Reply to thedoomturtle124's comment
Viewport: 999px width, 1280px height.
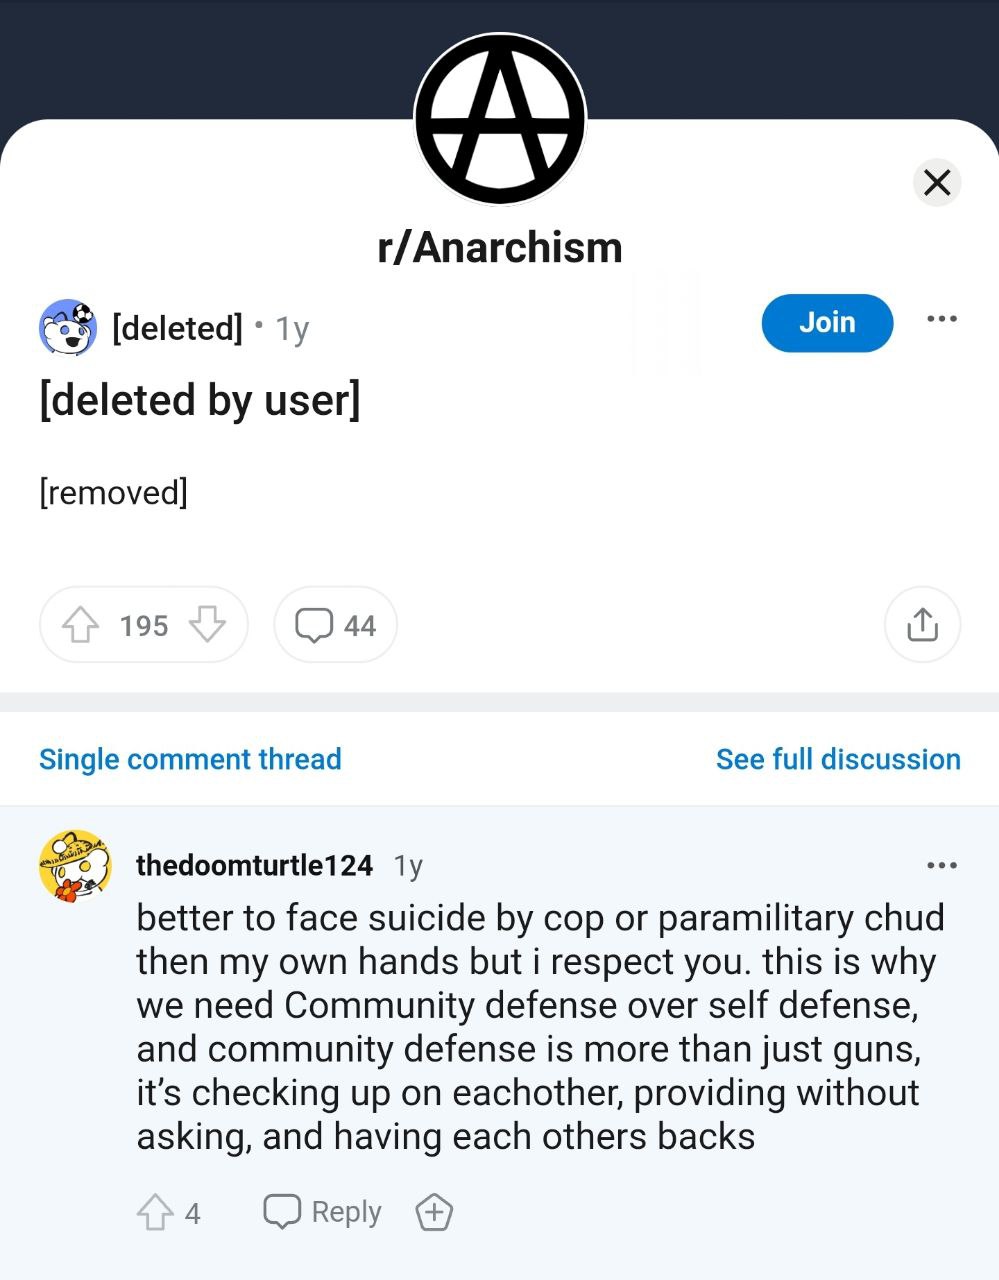pyautogui.click(x=322, y=1212)
